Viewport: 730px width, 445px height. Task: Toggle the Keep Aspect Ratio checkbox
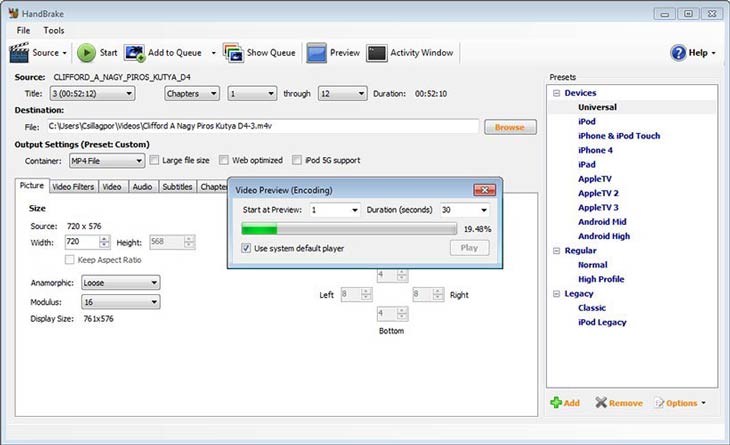click(x=69, y=260)
